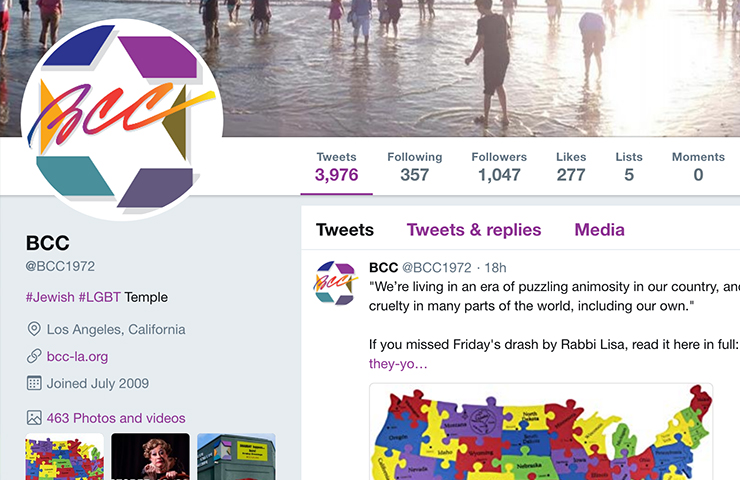Screen dimensions: 740x480
Task: Open the bcc-la.org website link
Action: tap(77, 356)
